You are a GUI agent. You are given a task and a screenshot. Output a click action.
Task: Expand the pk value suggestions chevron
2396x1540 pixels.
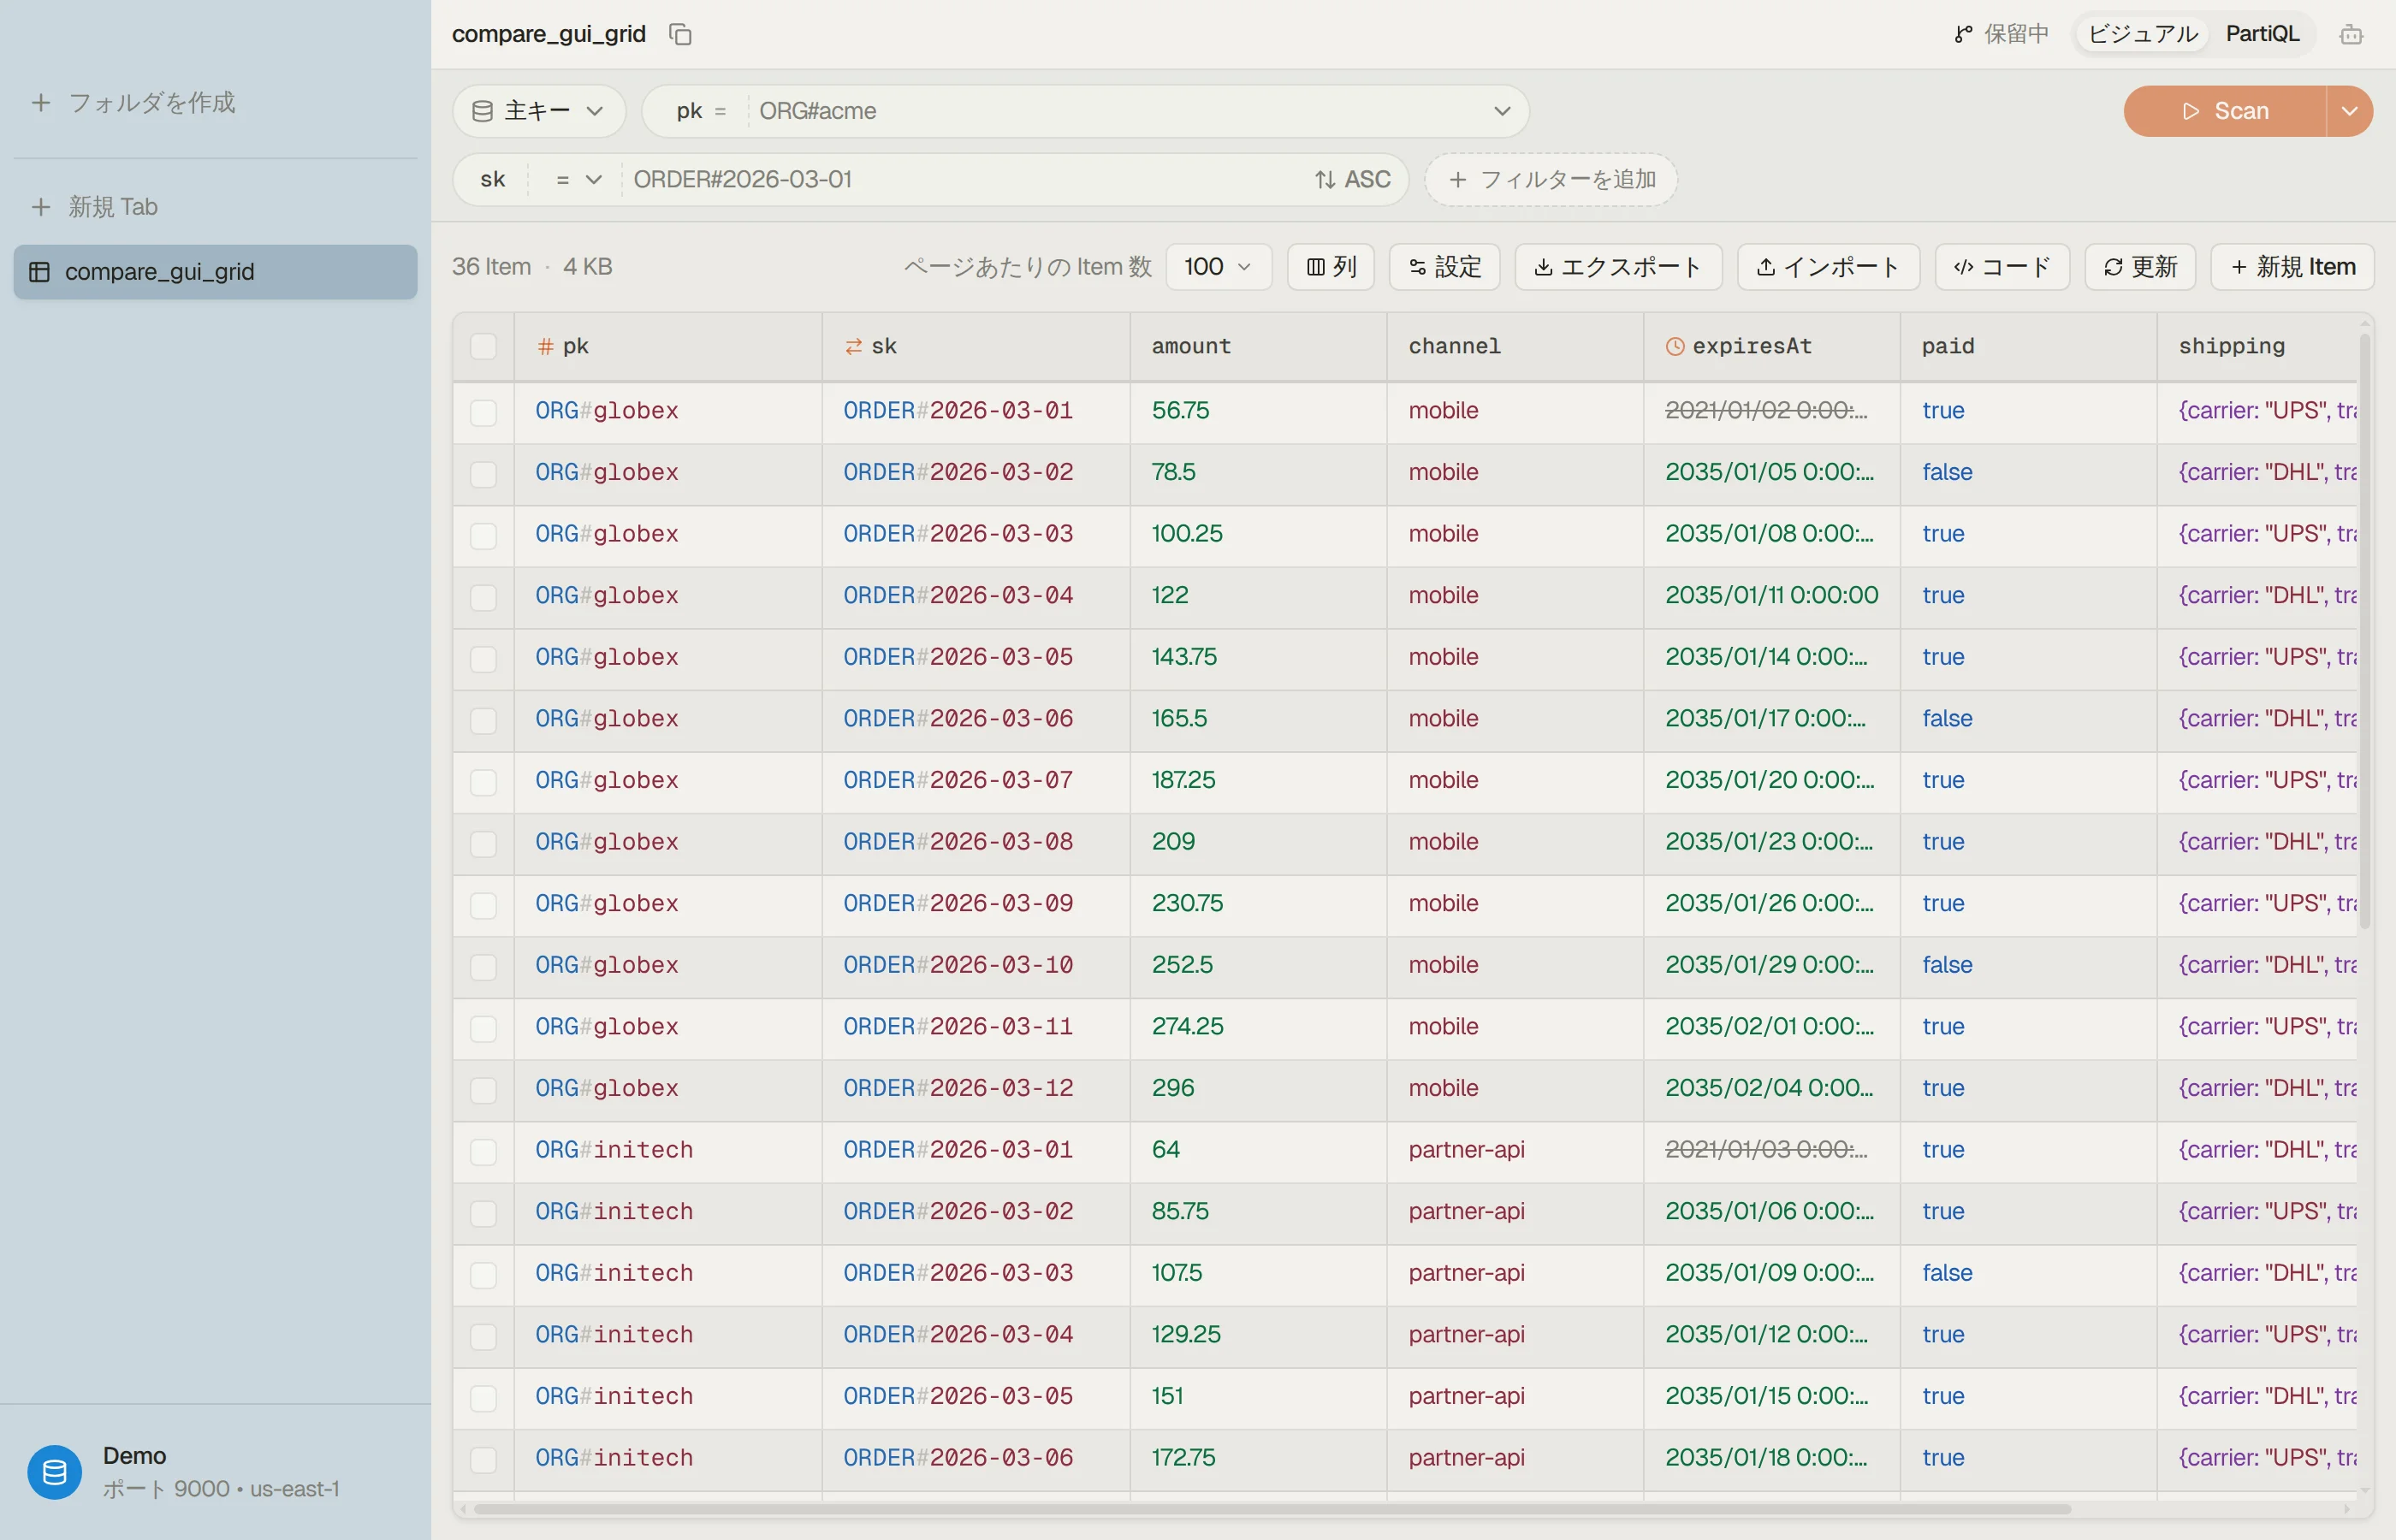(x=1502, y=111)
